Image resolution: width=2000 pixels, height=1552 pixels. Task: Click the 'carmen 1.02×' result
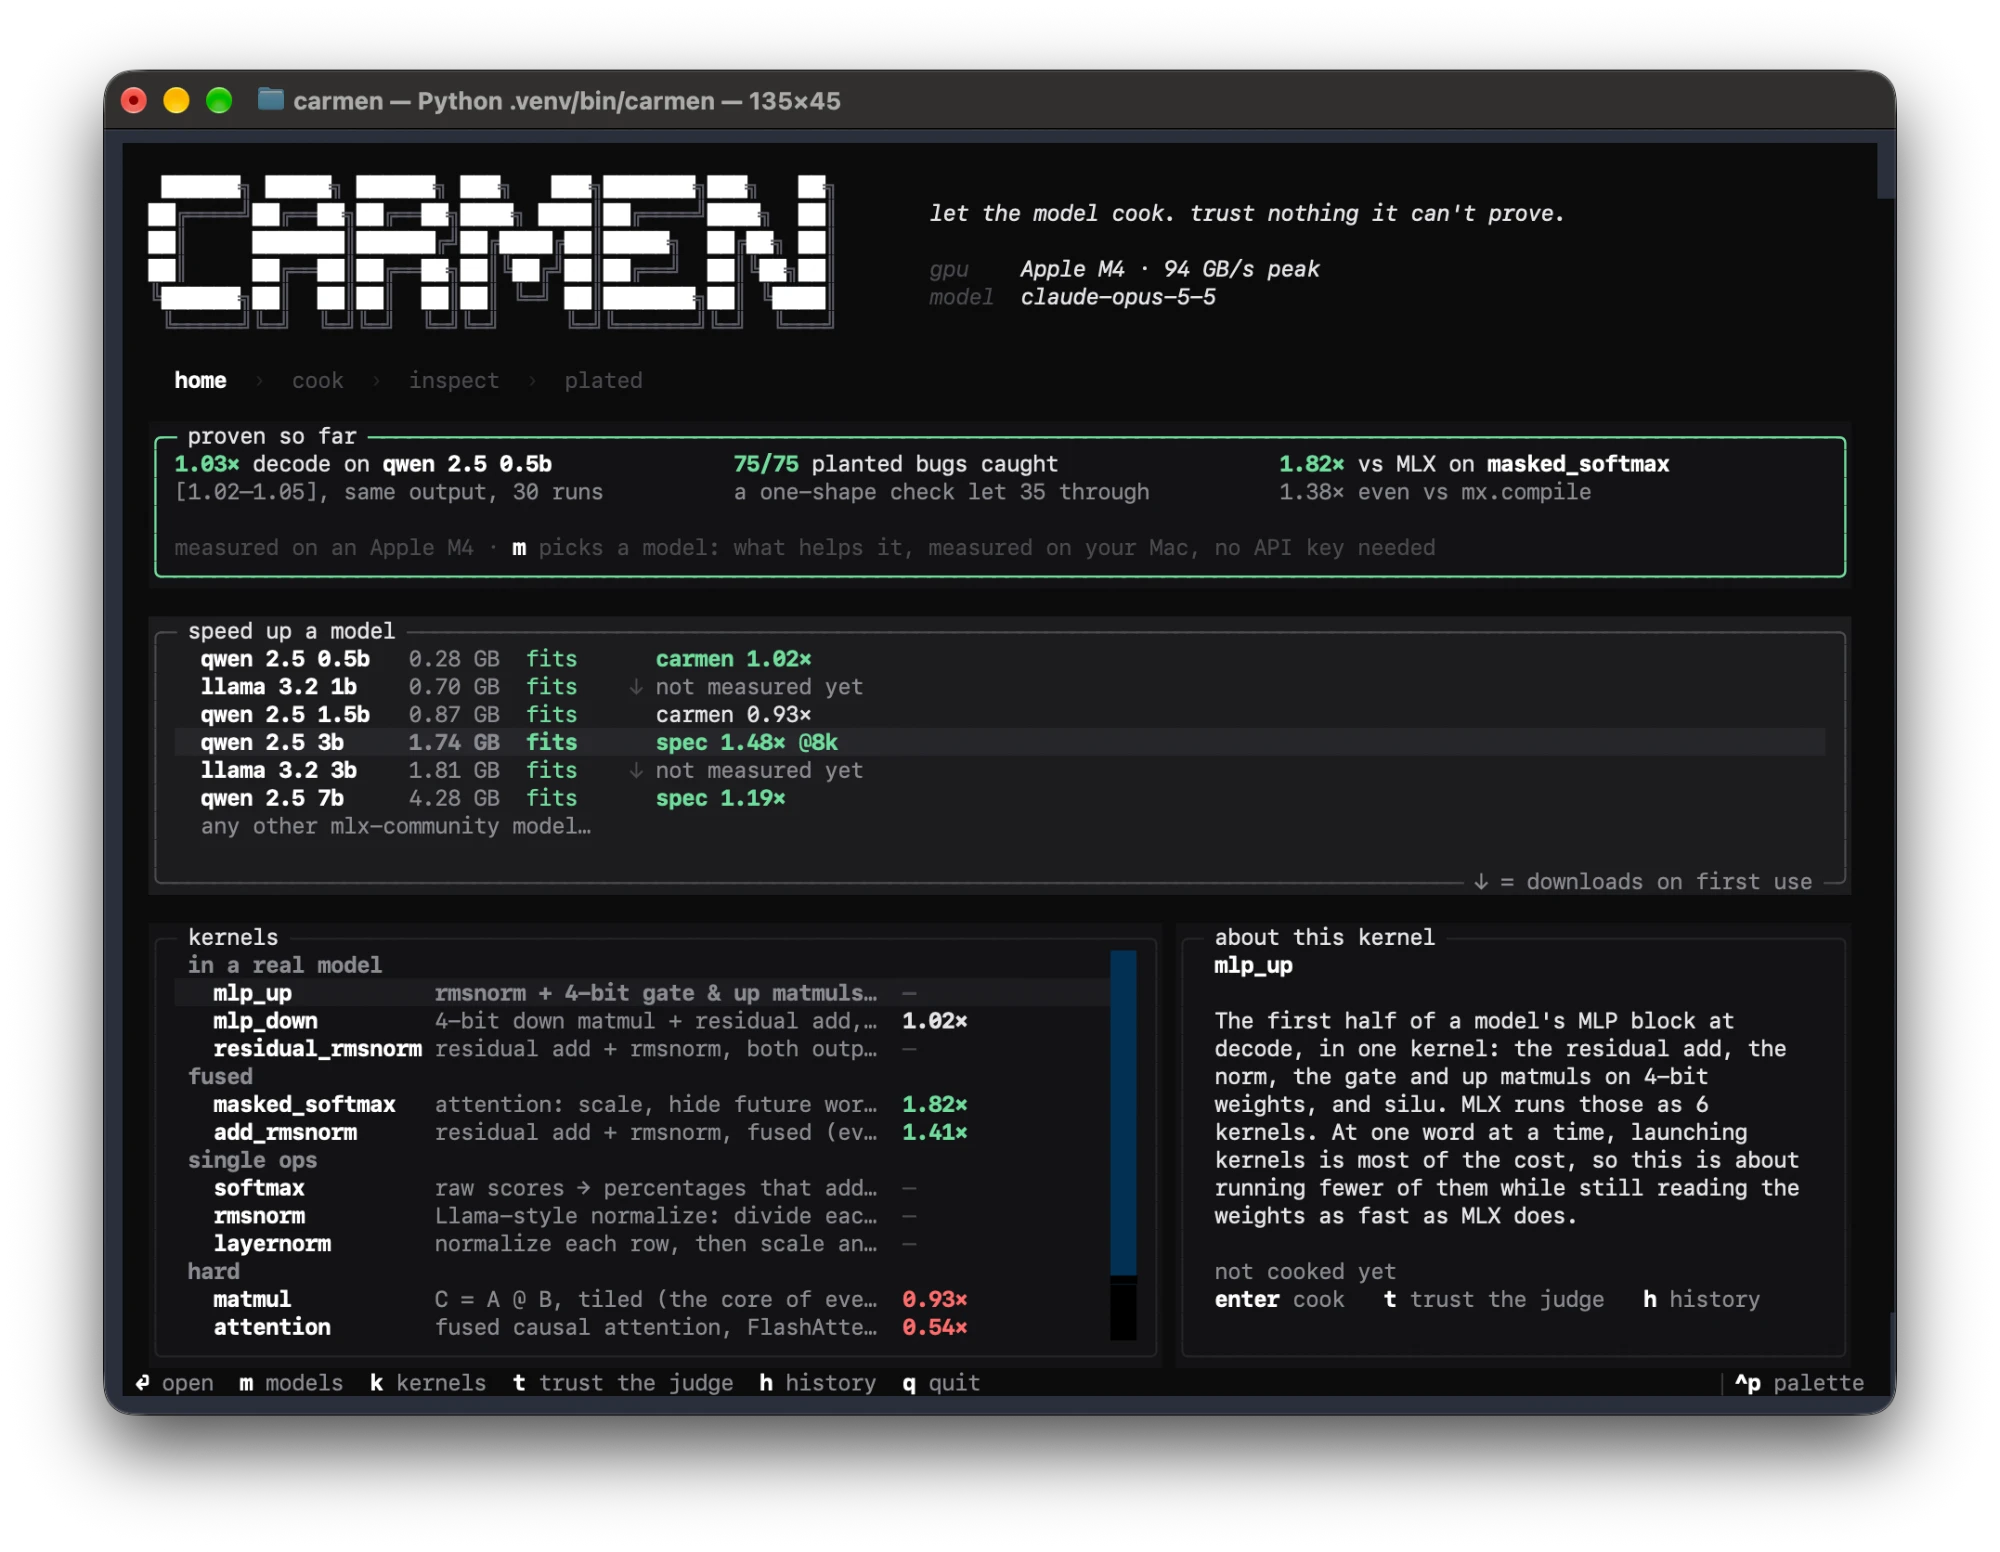point(733,659)
